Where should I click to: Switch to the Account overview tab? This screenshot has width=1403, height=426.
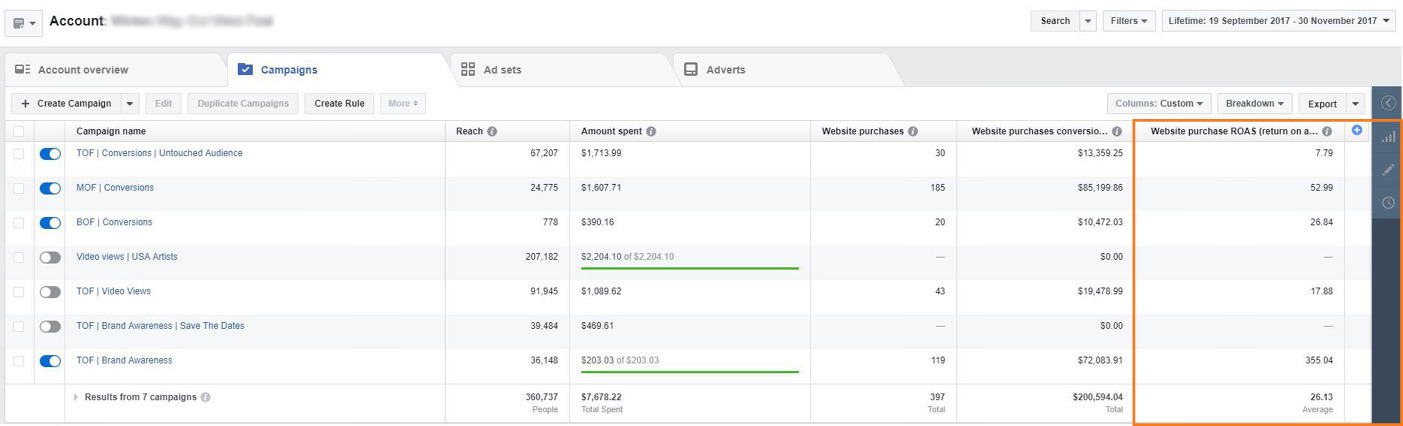(x=83, y=70)
